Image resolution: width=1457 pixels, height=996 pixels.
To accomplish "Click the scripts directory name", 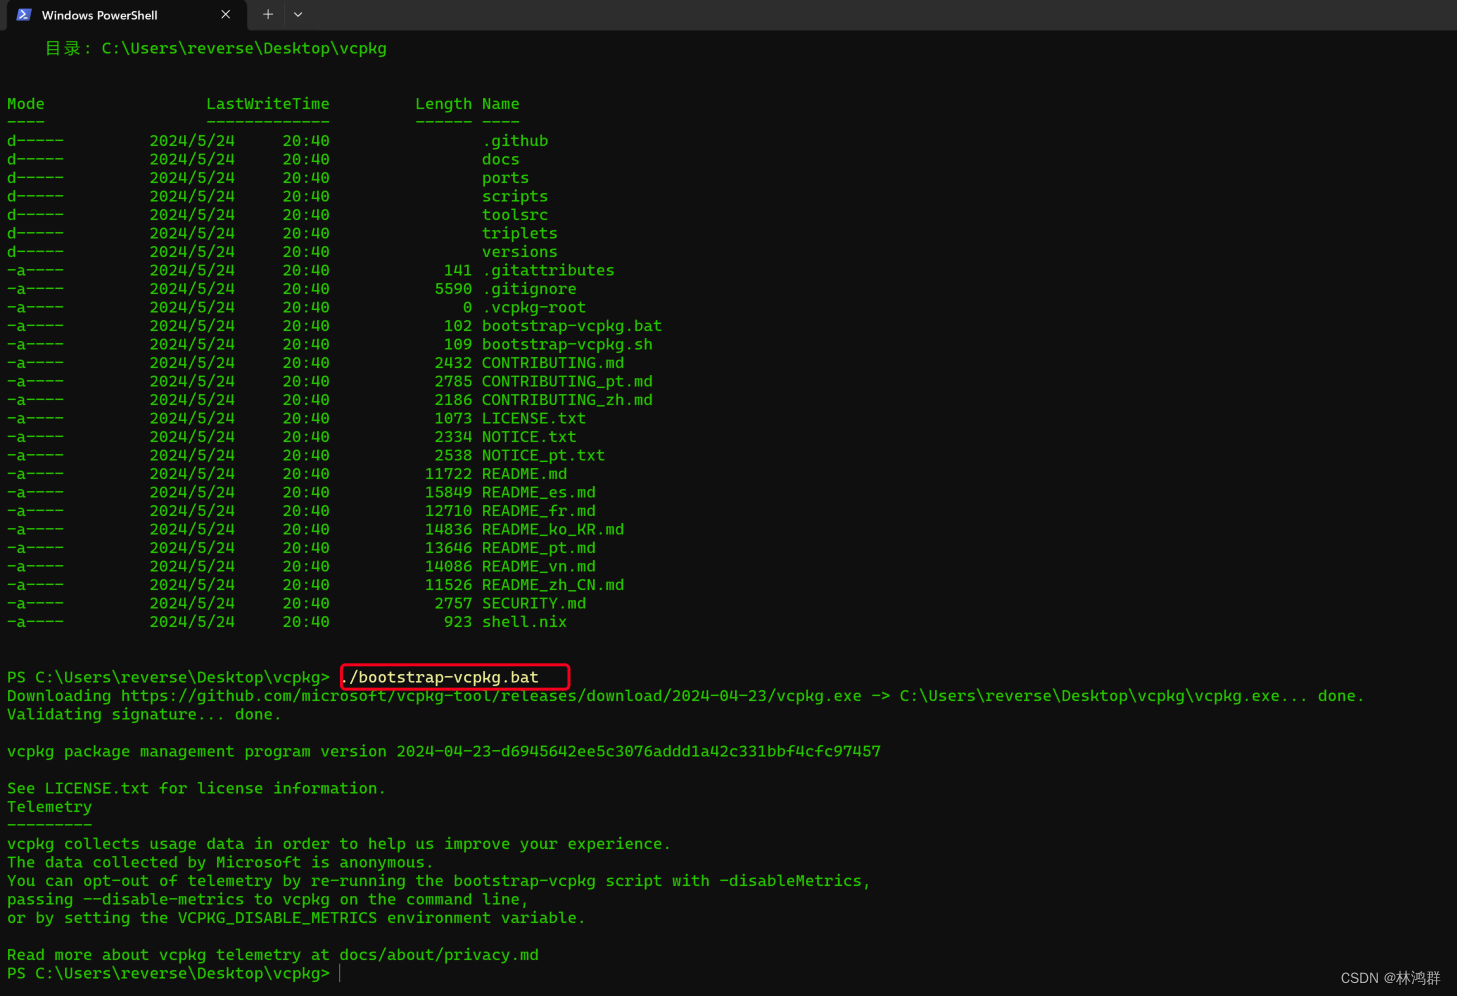I will pyautogui.click(x=515, y=196).
